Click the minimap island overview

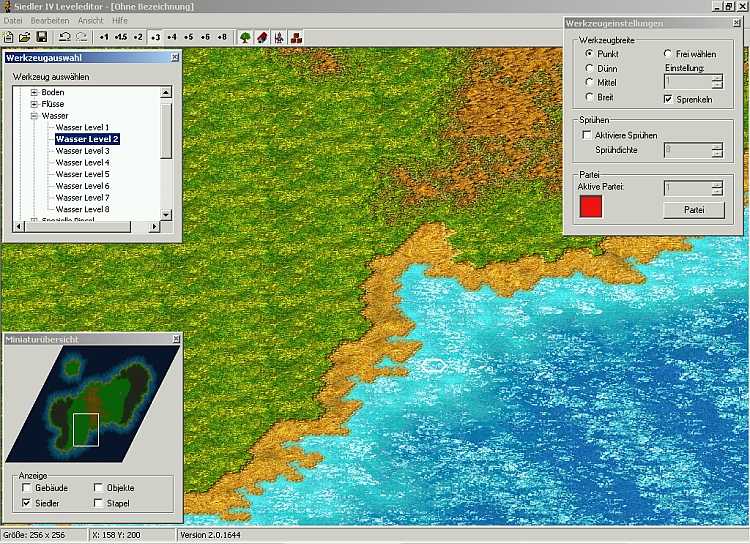tap(93, 403)
